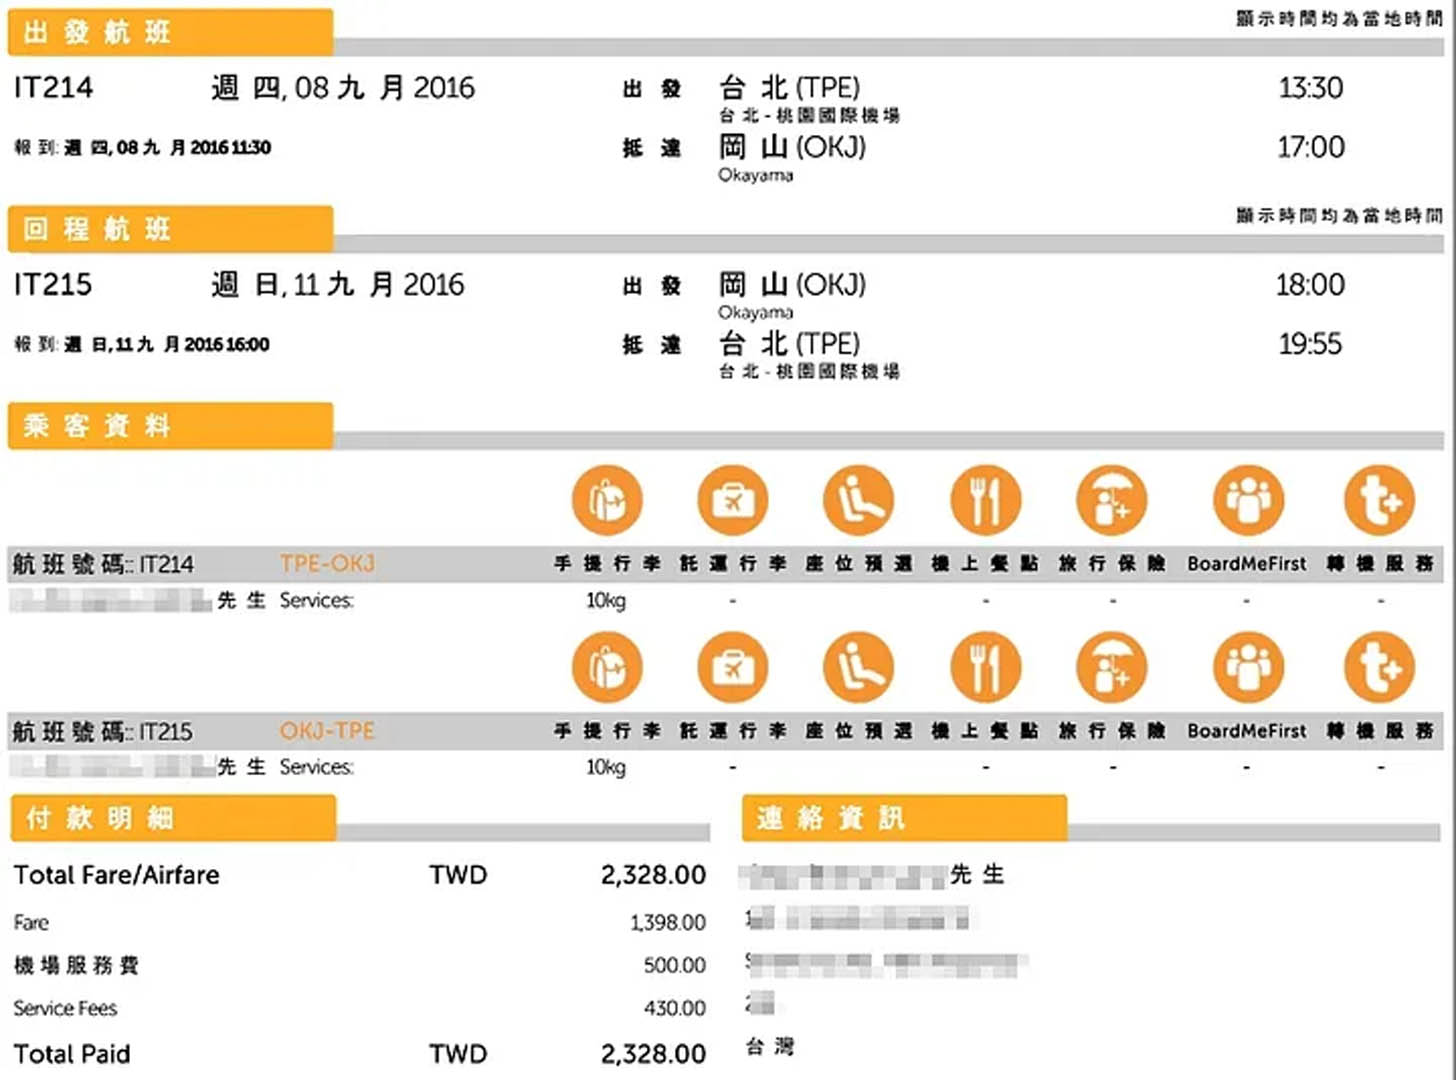This screenshot has height=1080, width=1456.
Task: Click the TPE-OKJ route label
Action: (x=327, y=564)
